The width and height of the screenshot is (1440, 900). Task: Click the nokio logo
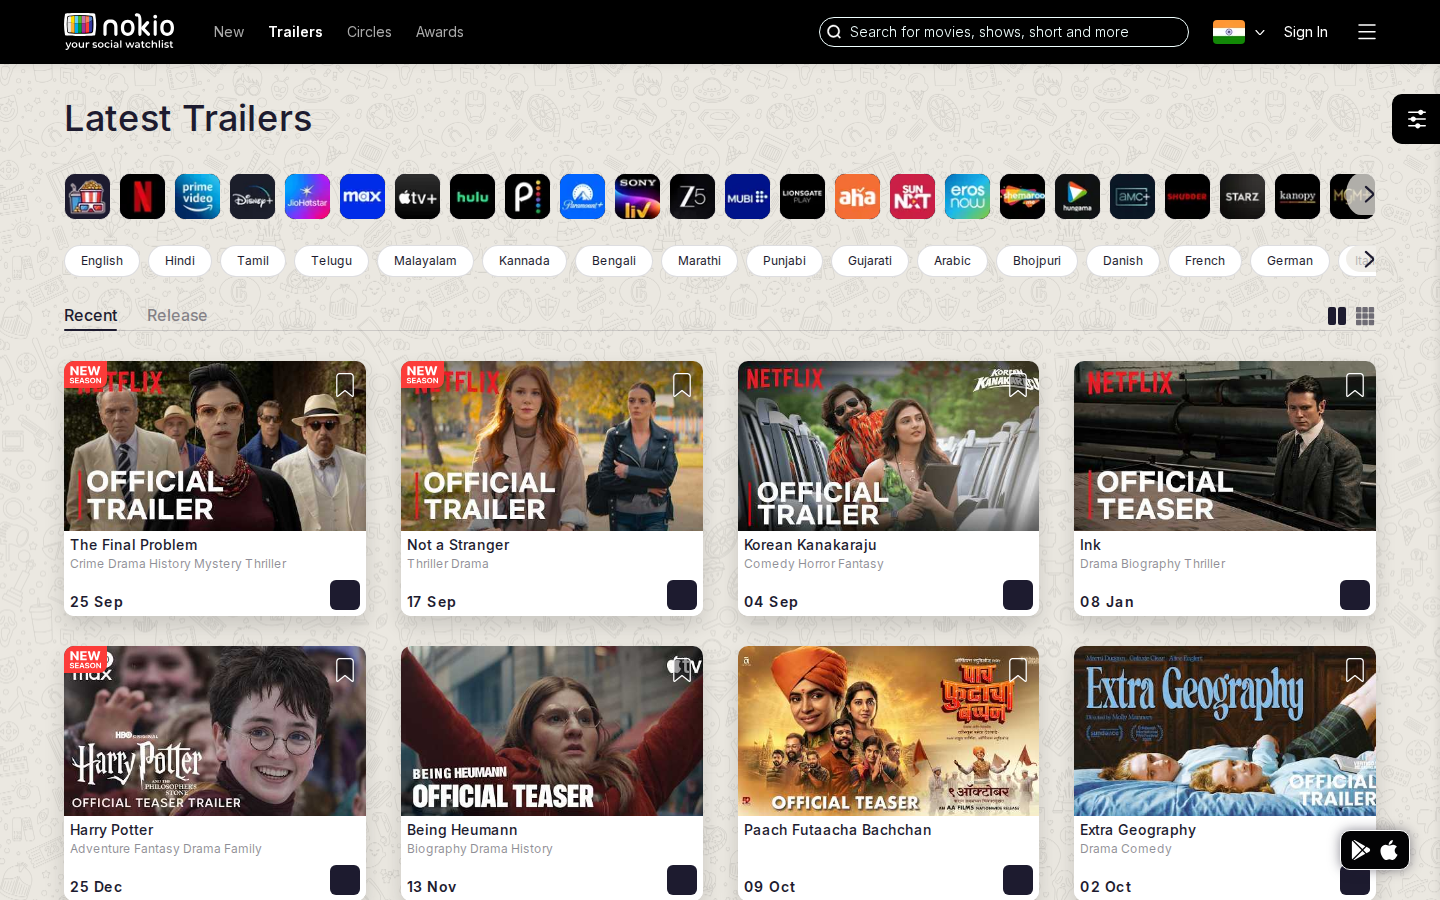coord(119,31)
